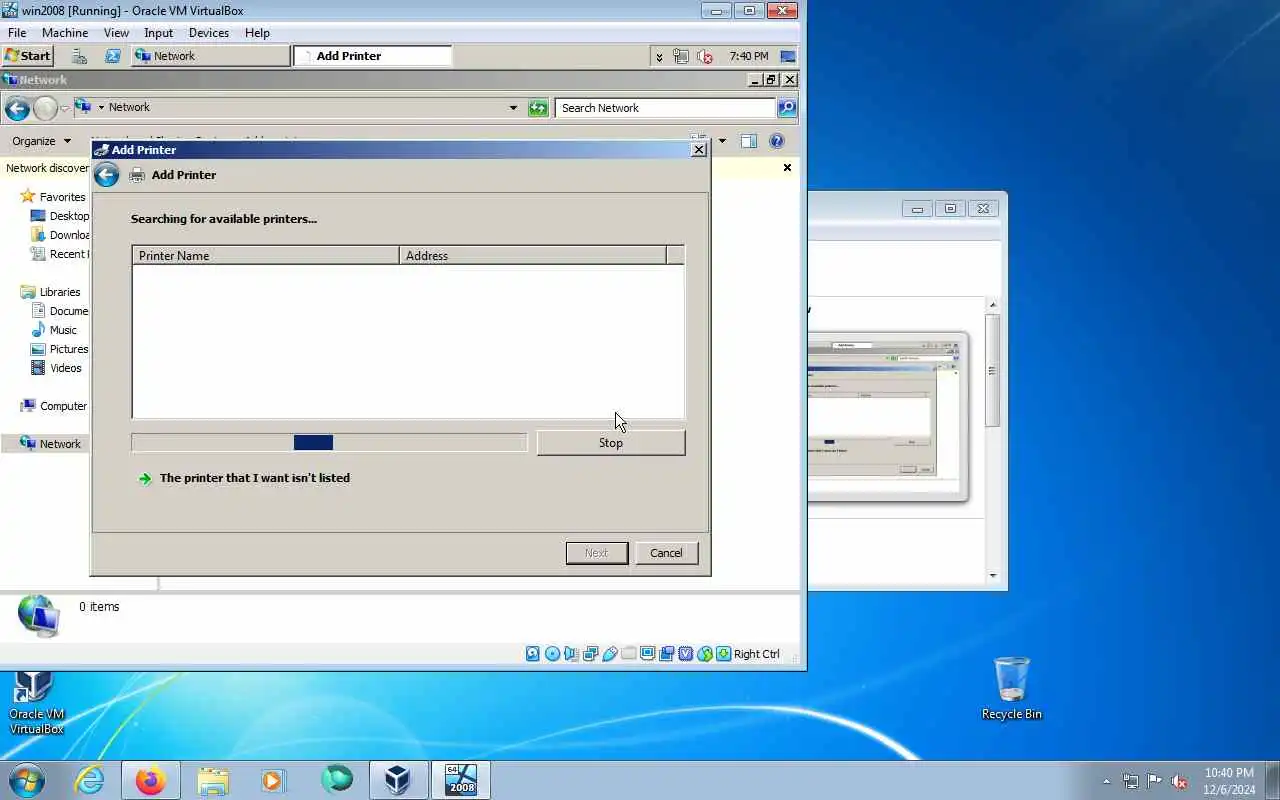Select the Network taskbar button in guest
This screenshot has width=1280, height=800.
tap(210, 56)
